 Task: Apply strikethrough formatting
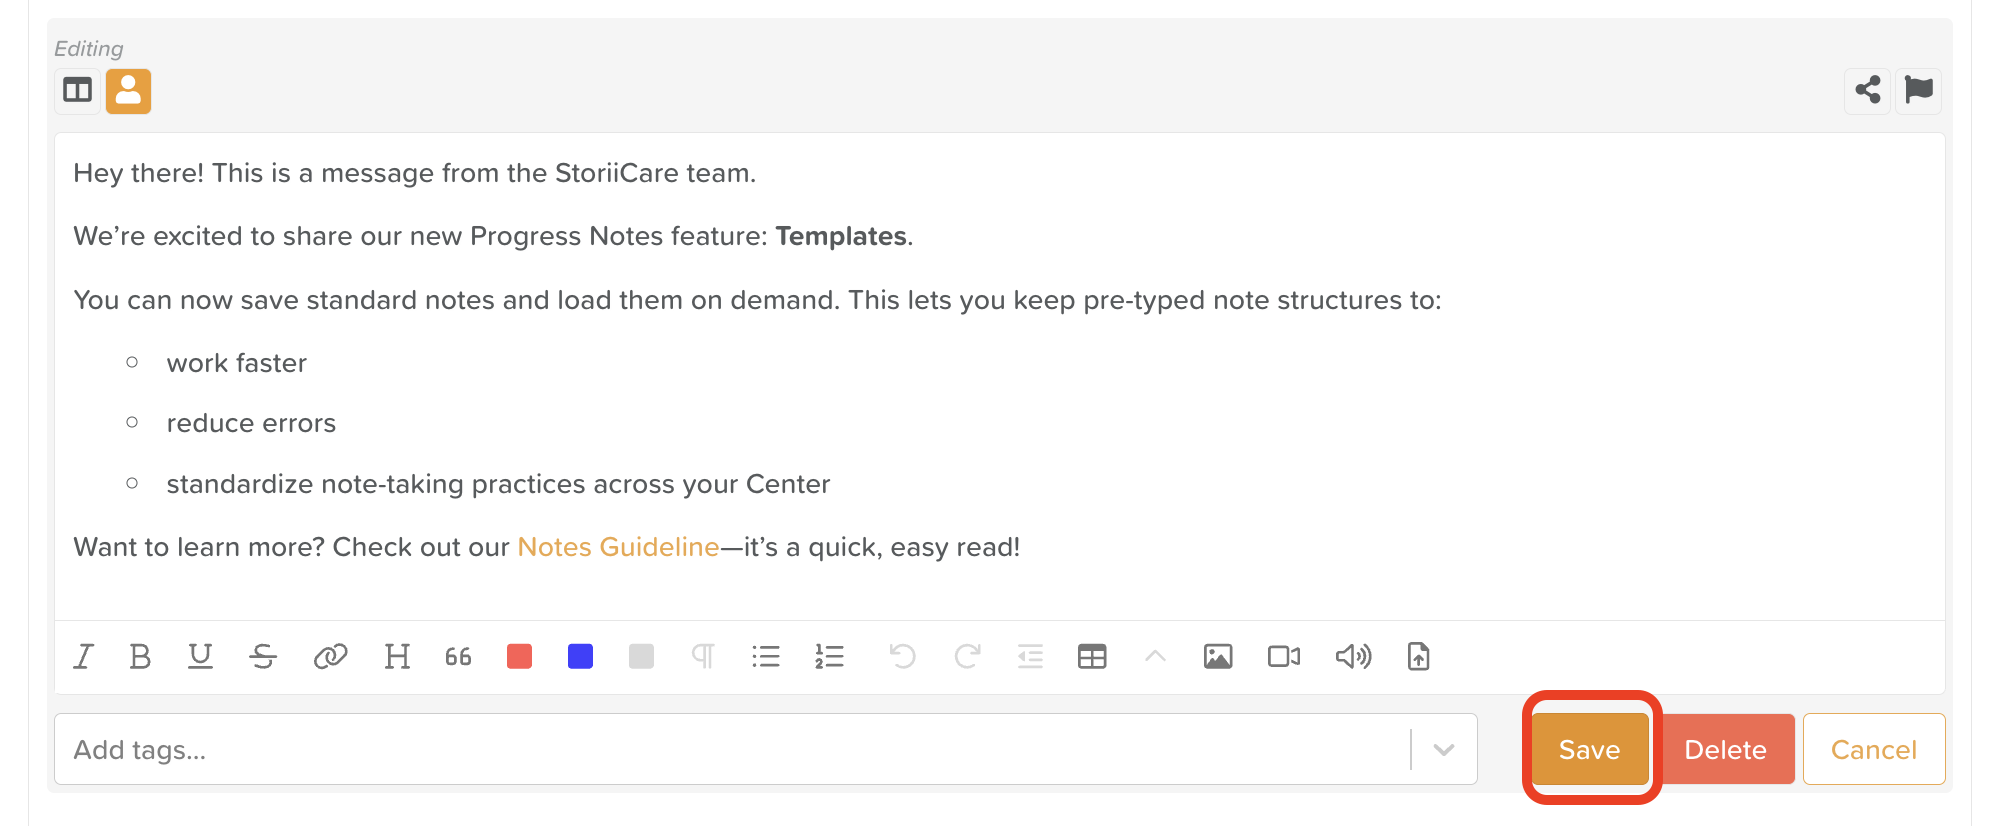pyautogui.click(x=263, y=657)
